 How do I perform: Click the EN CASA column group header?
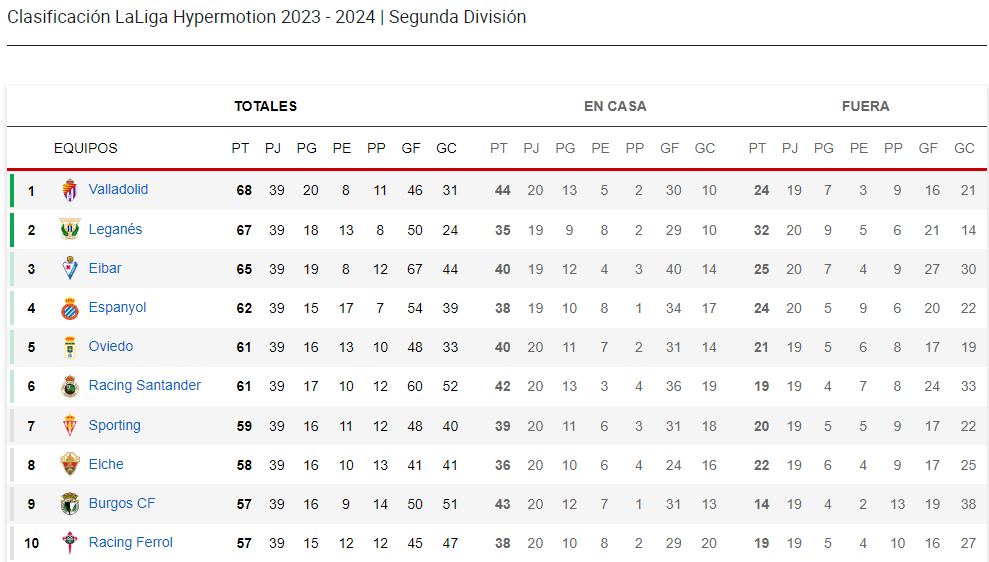pos(615,106)
